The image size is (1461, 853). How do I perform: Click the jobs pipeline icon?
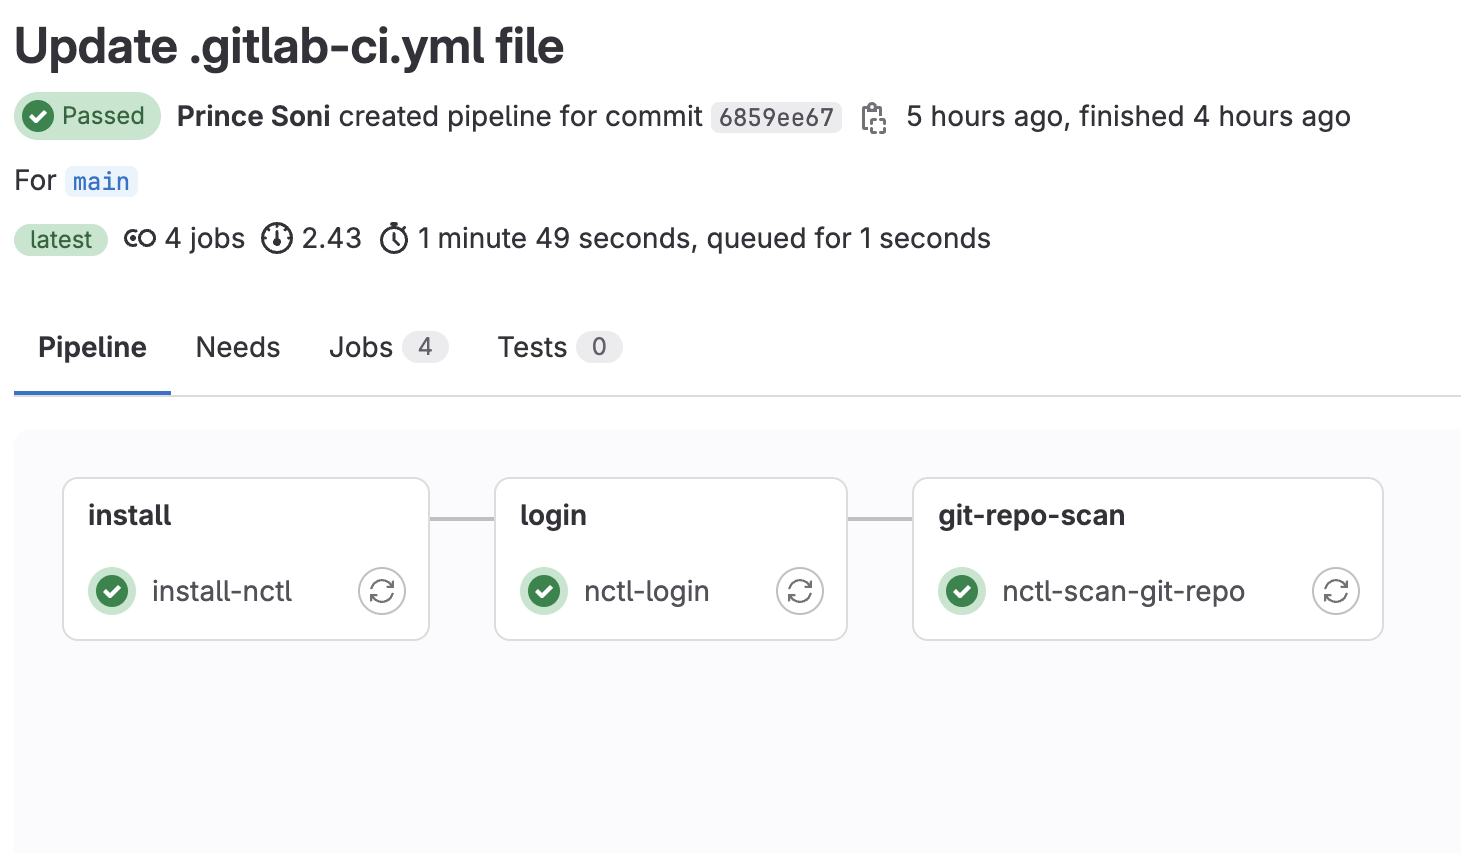140,239
